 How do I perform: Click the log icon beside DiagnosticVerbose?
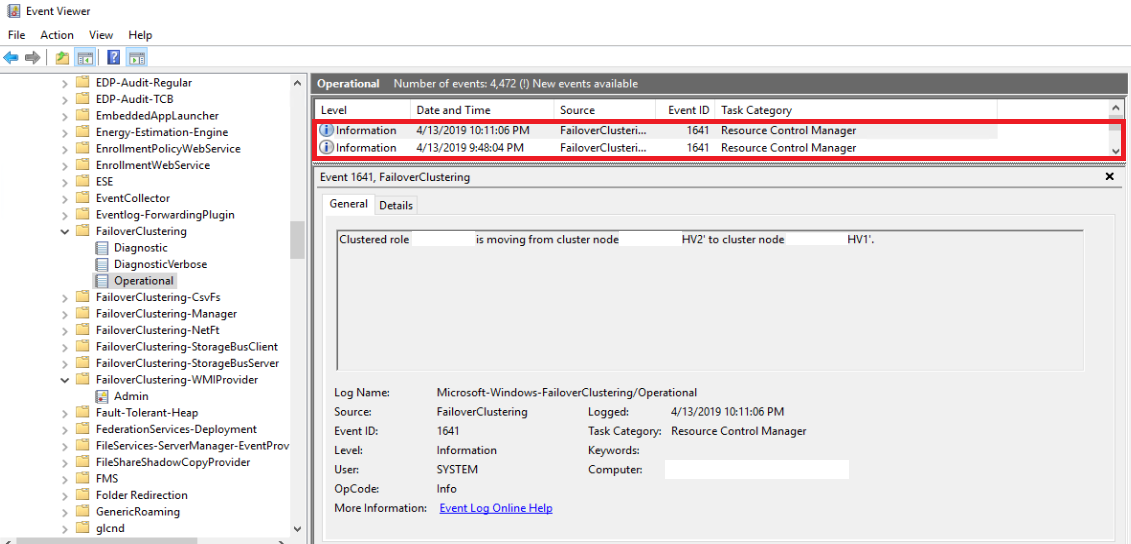click(x=102, y=264)
